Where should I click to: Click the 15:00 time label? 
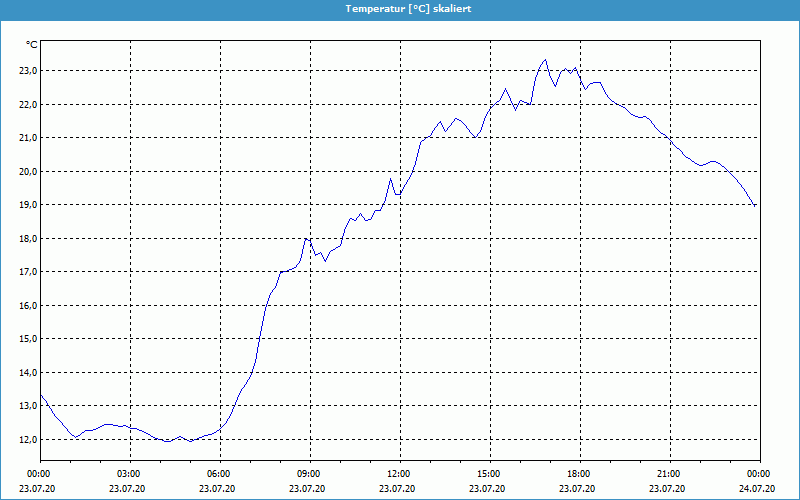point(489,474)
